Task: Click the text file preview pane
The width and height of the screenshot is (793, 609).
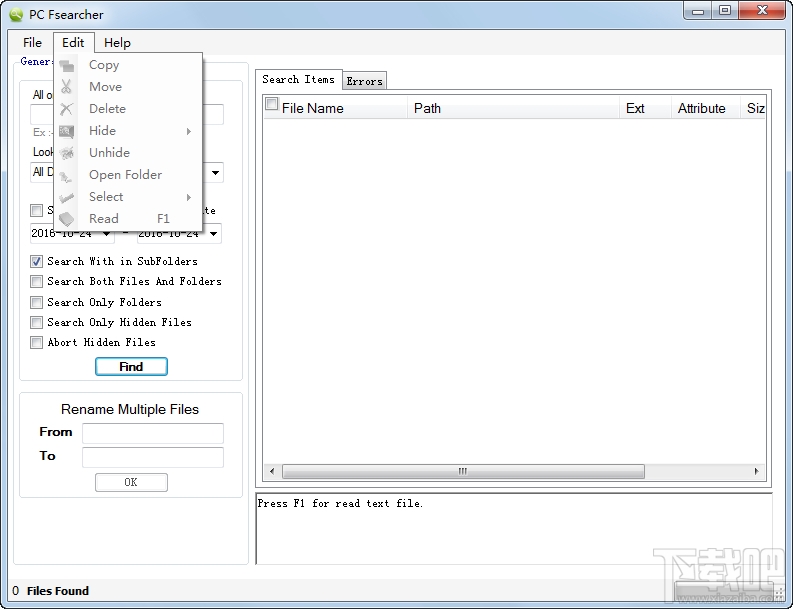Action: 514,529
